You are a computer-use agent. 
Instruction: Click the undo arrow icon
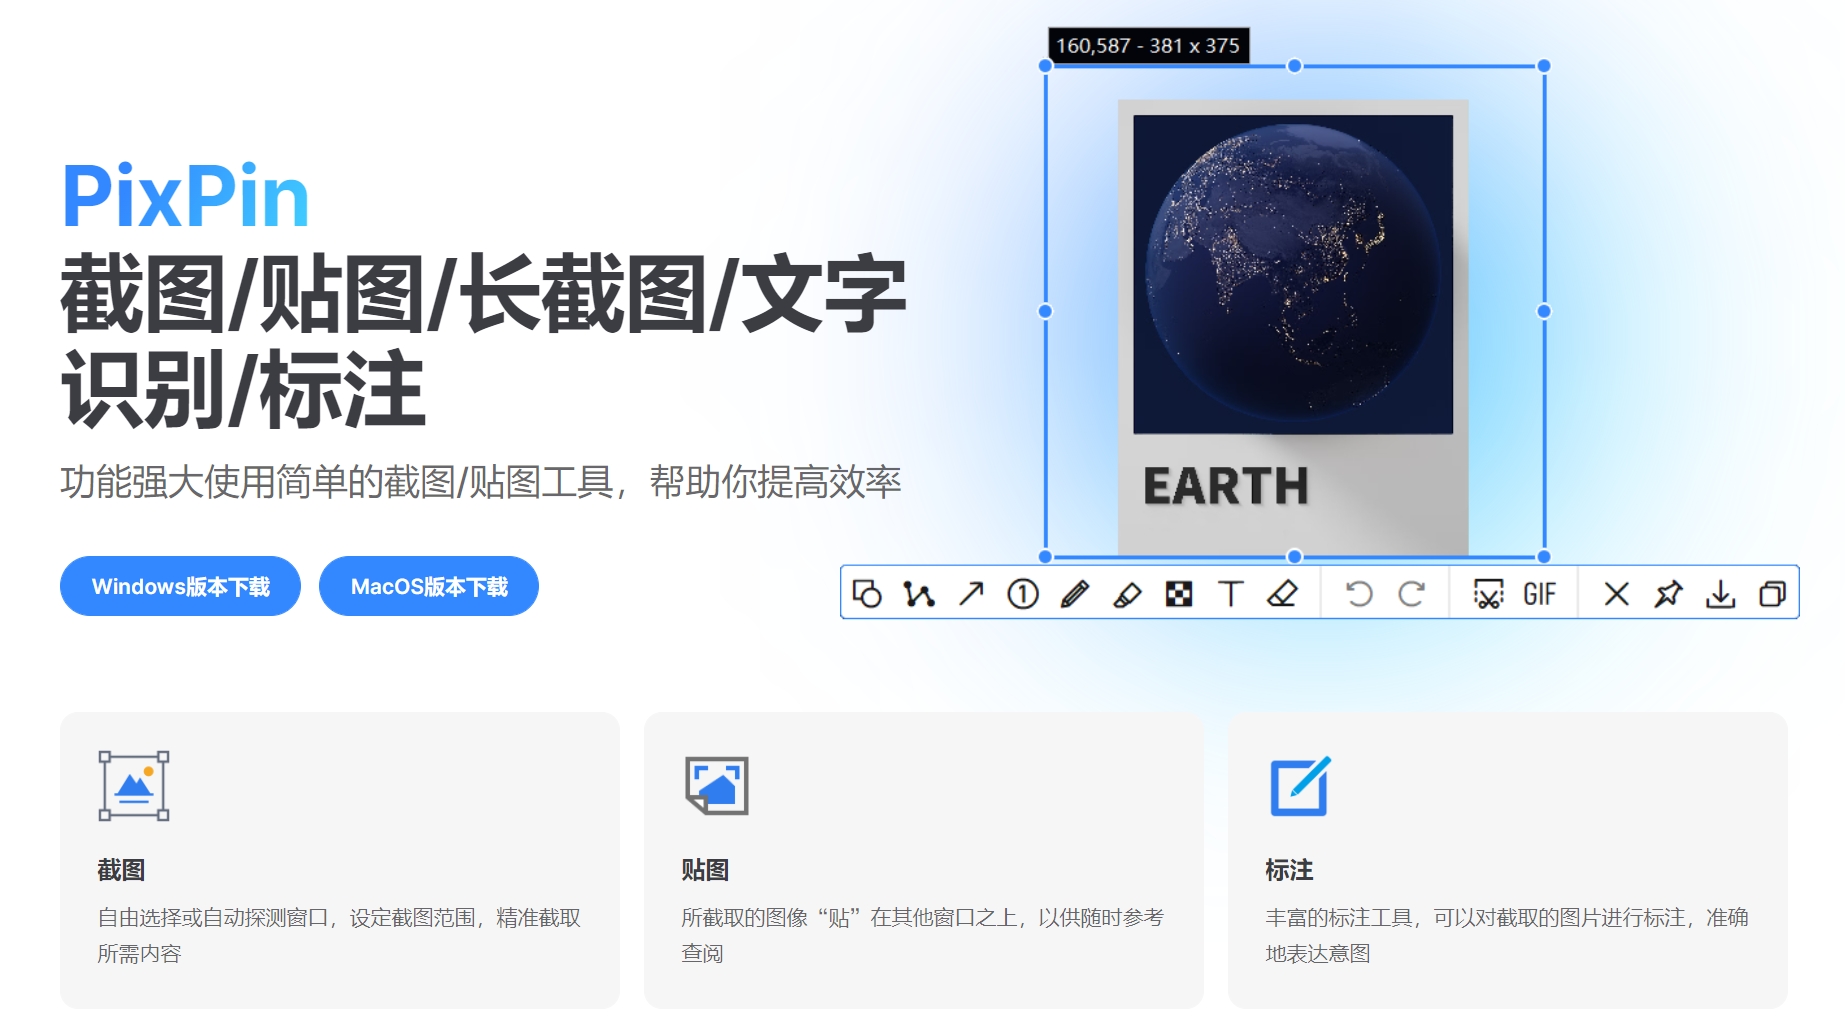pyautogui.click(x=1359, y=594)
